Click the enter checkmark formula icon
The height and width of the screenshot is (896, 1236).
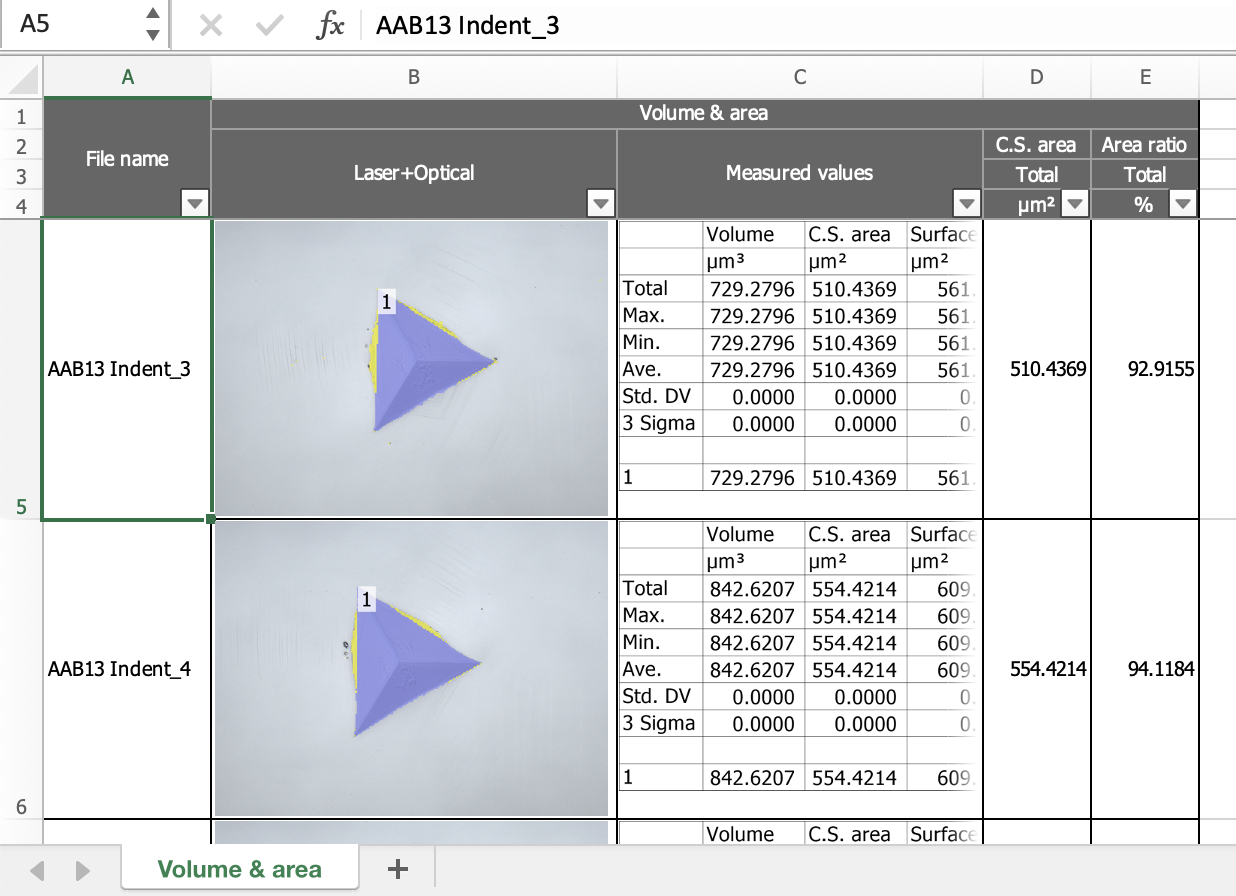pyautogui.click(x=269, y=26)
